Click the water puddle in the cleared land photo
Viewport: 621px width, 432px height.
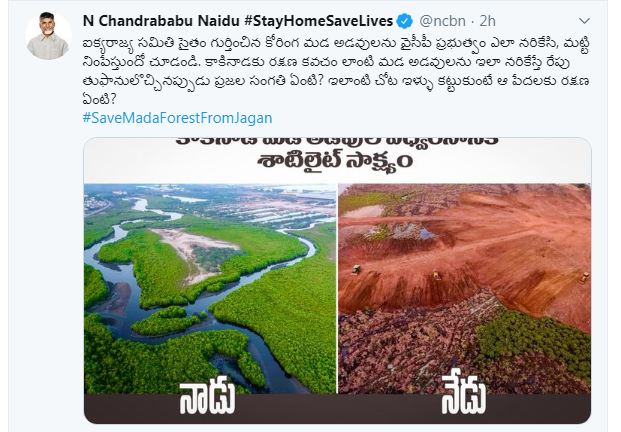(x=412, y=232)
